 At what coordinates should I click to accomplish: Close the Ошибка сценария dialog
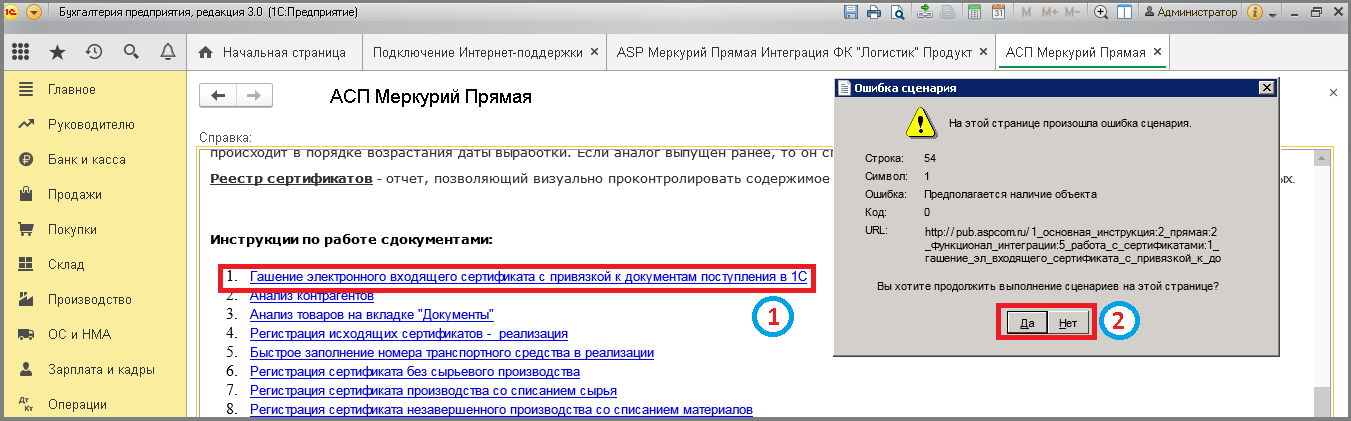tap(1268, 88)
